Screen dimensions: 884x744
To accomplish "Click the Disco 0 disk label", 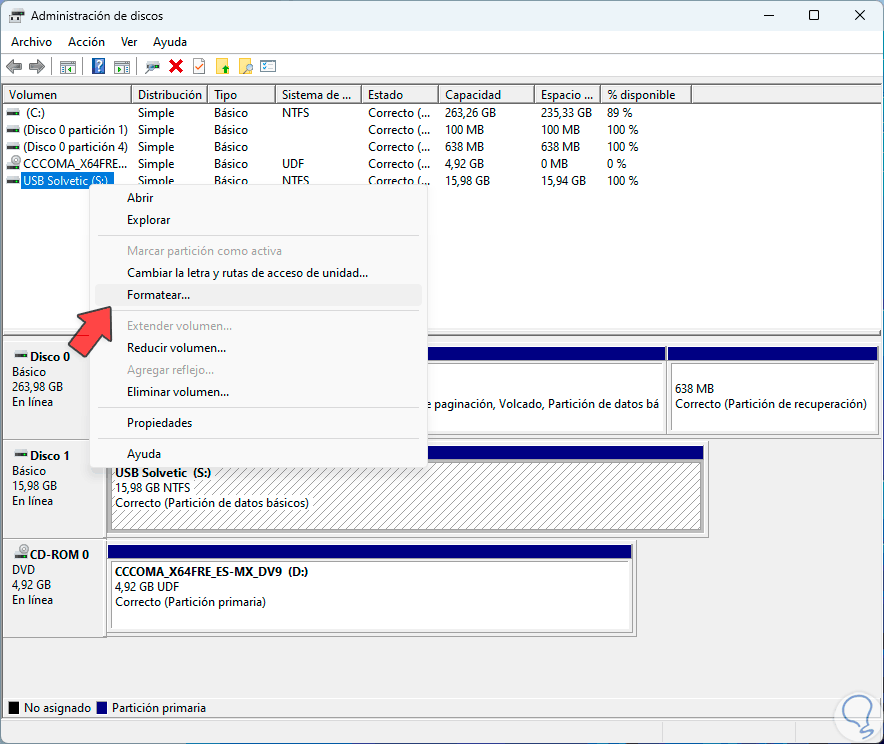I will pyautogui.click(x=50, y=357).
